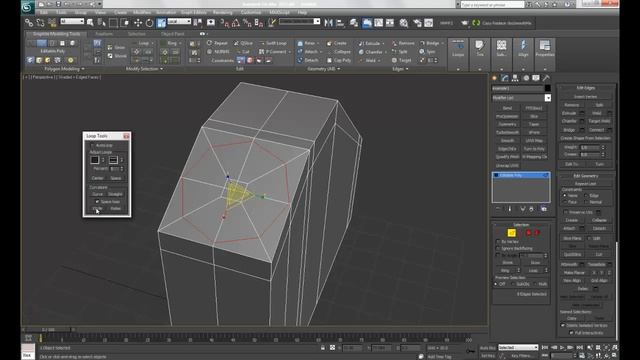Expand the Polygon Modeling ribbon panel
This screenshot has height=360, width=640.
64,69
